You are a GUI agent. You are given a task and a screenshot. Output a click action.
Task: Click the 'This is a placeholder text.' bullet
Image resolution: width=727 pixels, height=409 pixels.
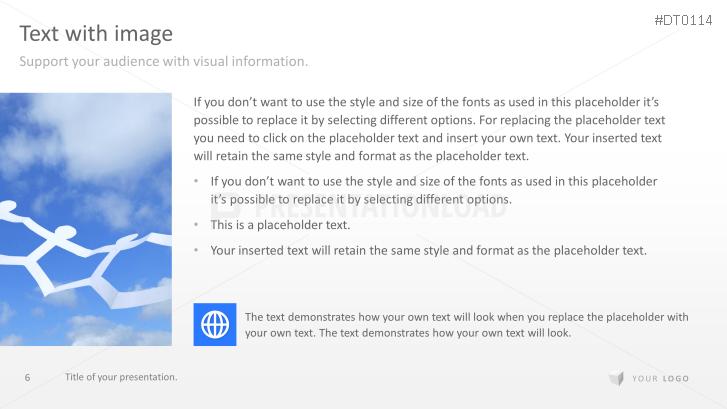coord(280,225)
